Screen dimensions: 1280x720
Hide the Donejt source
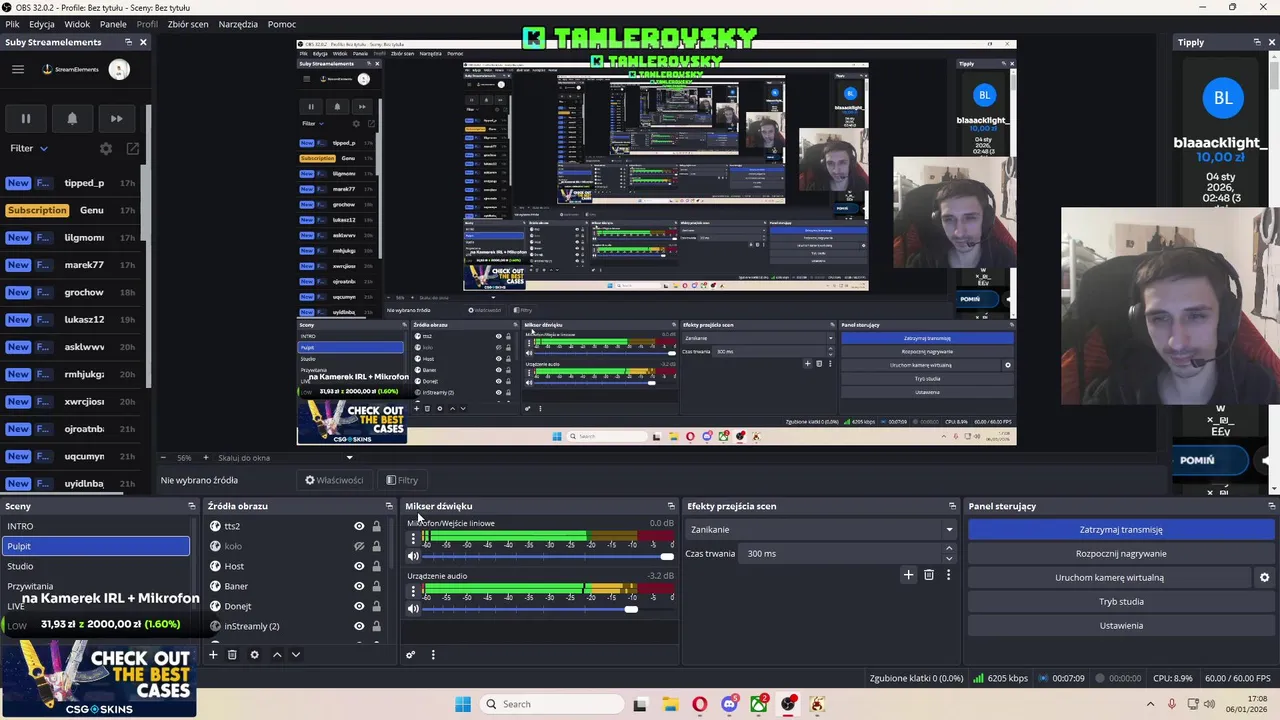click(359, 606)
